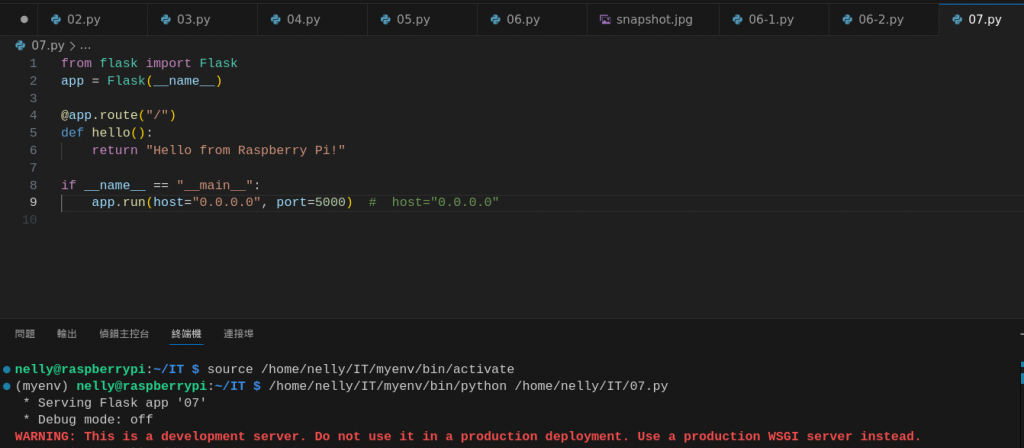The image size is (1024, 448).
Task: Click the Python icon on the 05.py tab
Action: 386,19
